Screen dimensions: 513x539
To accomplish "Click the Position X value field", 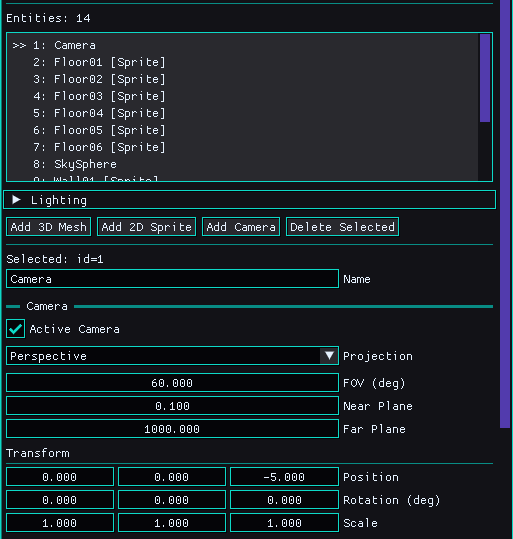I will pos(60,477).
